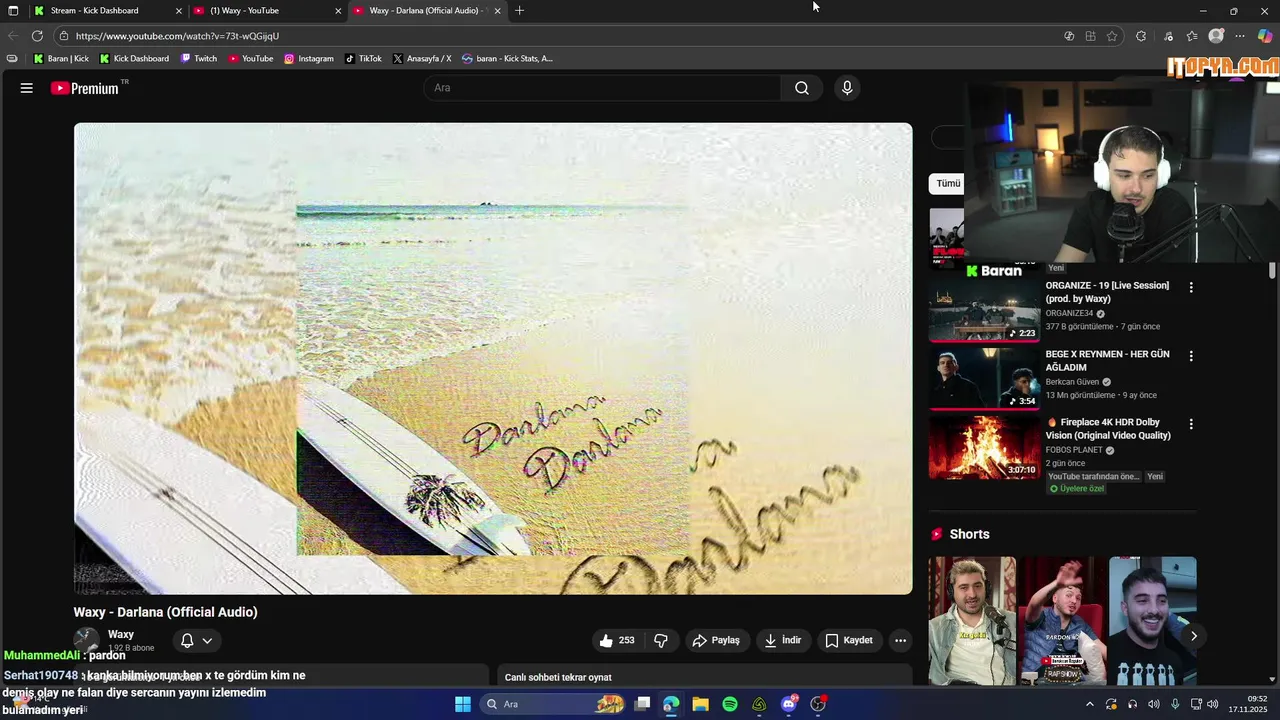
Task: Open the browser profile avatar
Action: pyautogui.click(x=1216, y=36)
